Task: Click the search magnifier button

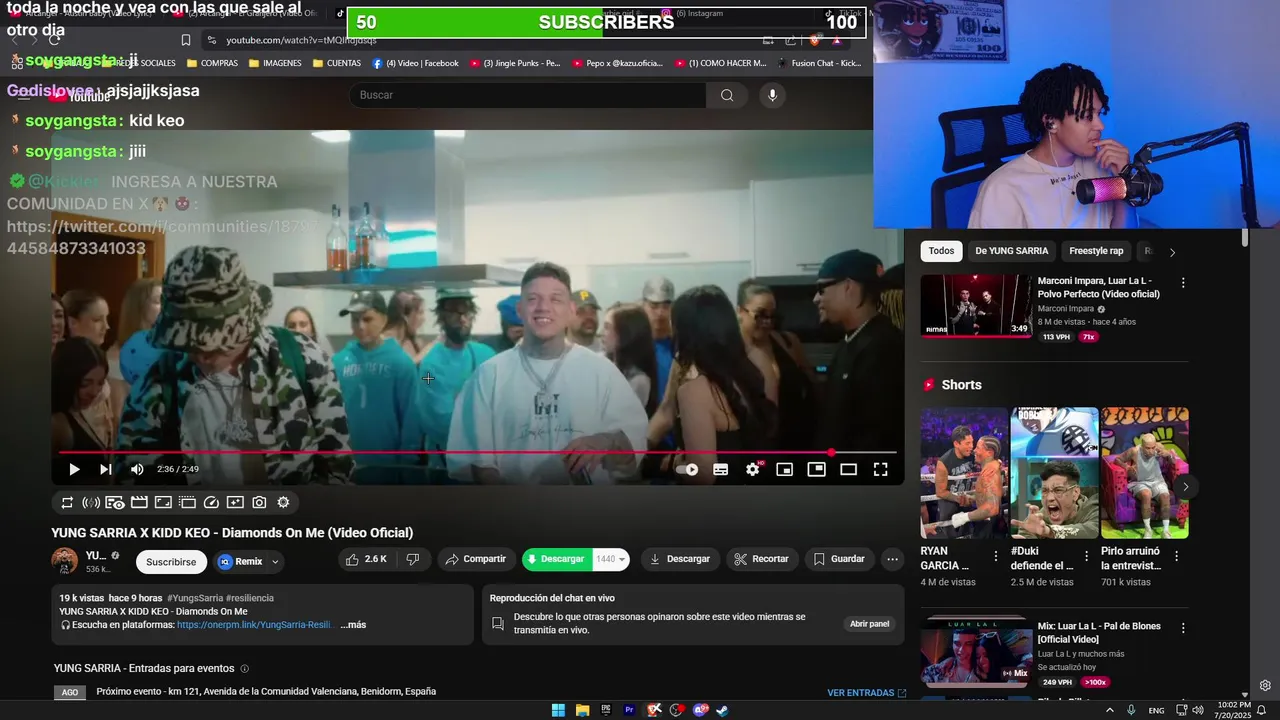Action: point(727,95)
